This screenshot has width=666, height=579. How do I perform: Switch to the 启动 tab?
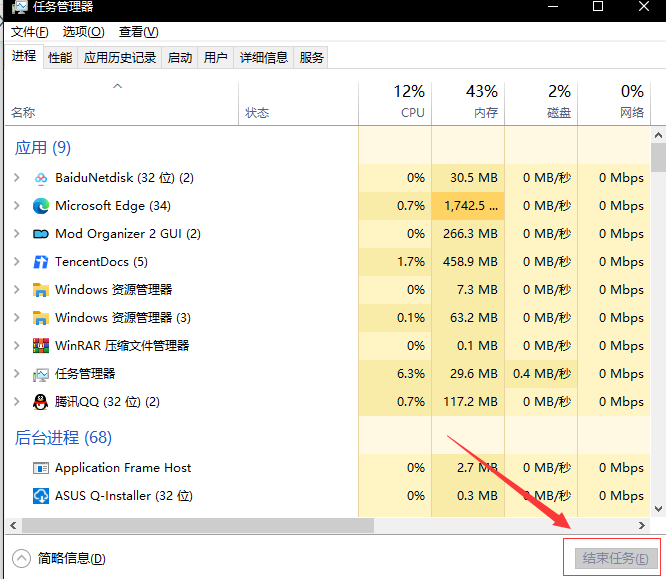pyautogui.click(x=180, y=58)
